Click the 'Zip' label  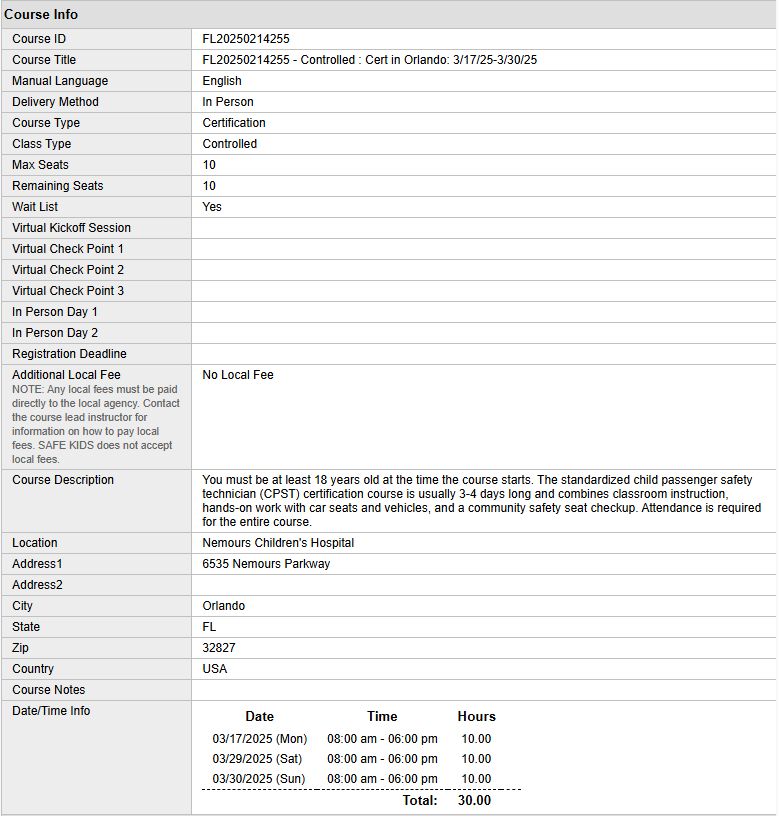[20, 648]
